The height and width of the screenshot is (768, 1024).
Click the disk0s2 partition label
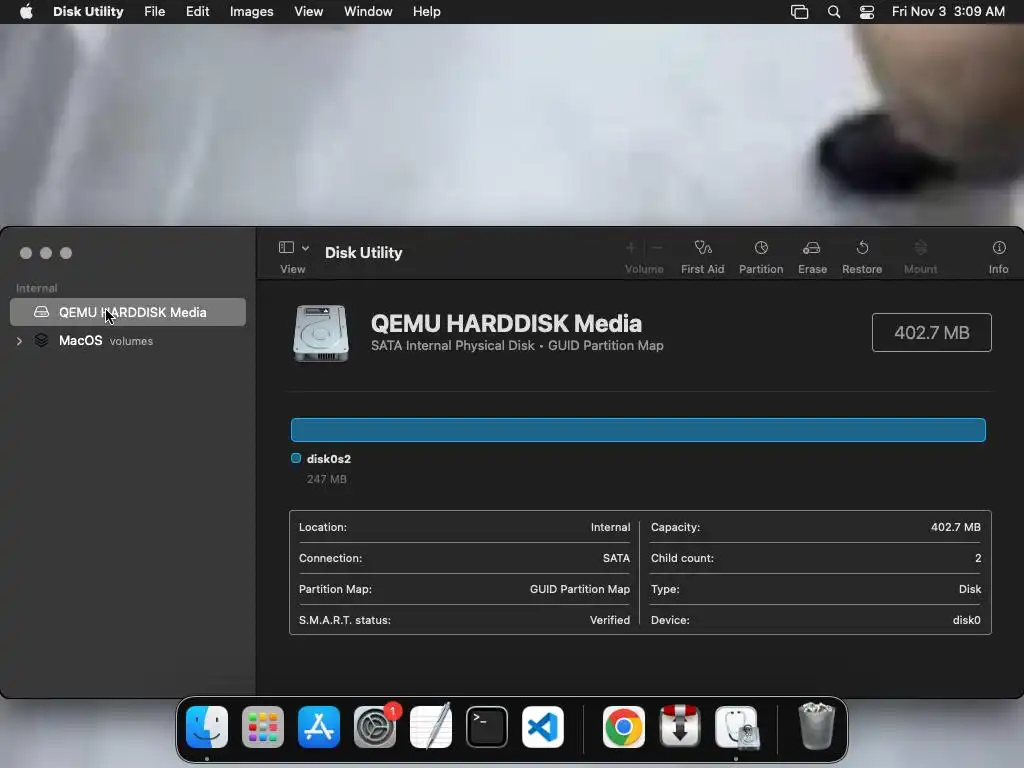tap(329, 459)
